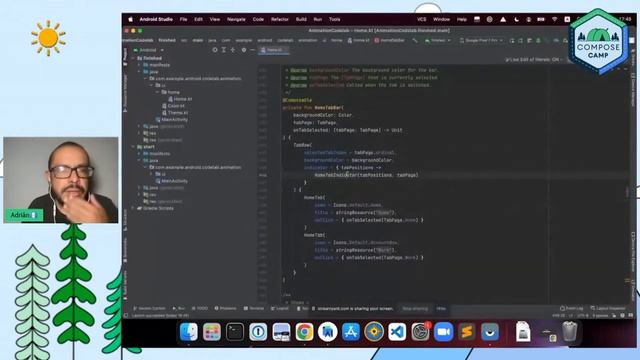Open the Google Pixel device selector dropdown
The height and width of the screenshot is (360, 640).
coord(481,40)
